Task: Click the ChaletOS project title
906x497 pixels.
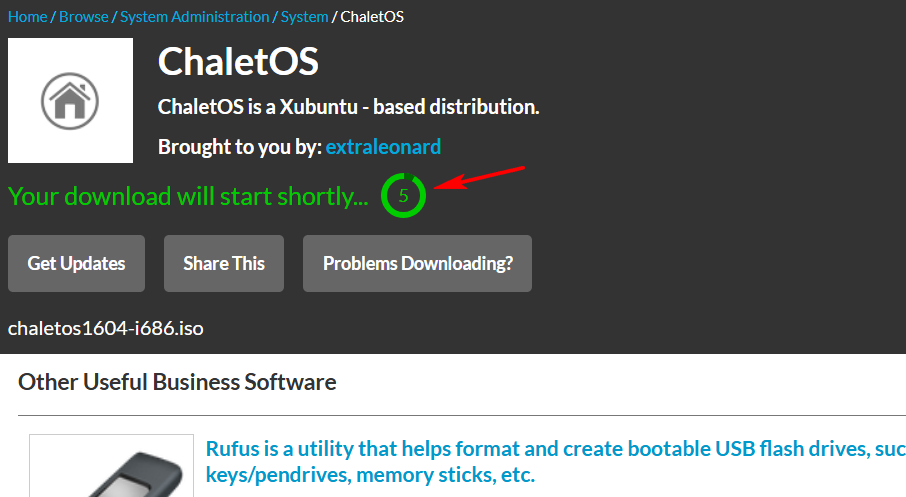Action: [x=238, y=61]
